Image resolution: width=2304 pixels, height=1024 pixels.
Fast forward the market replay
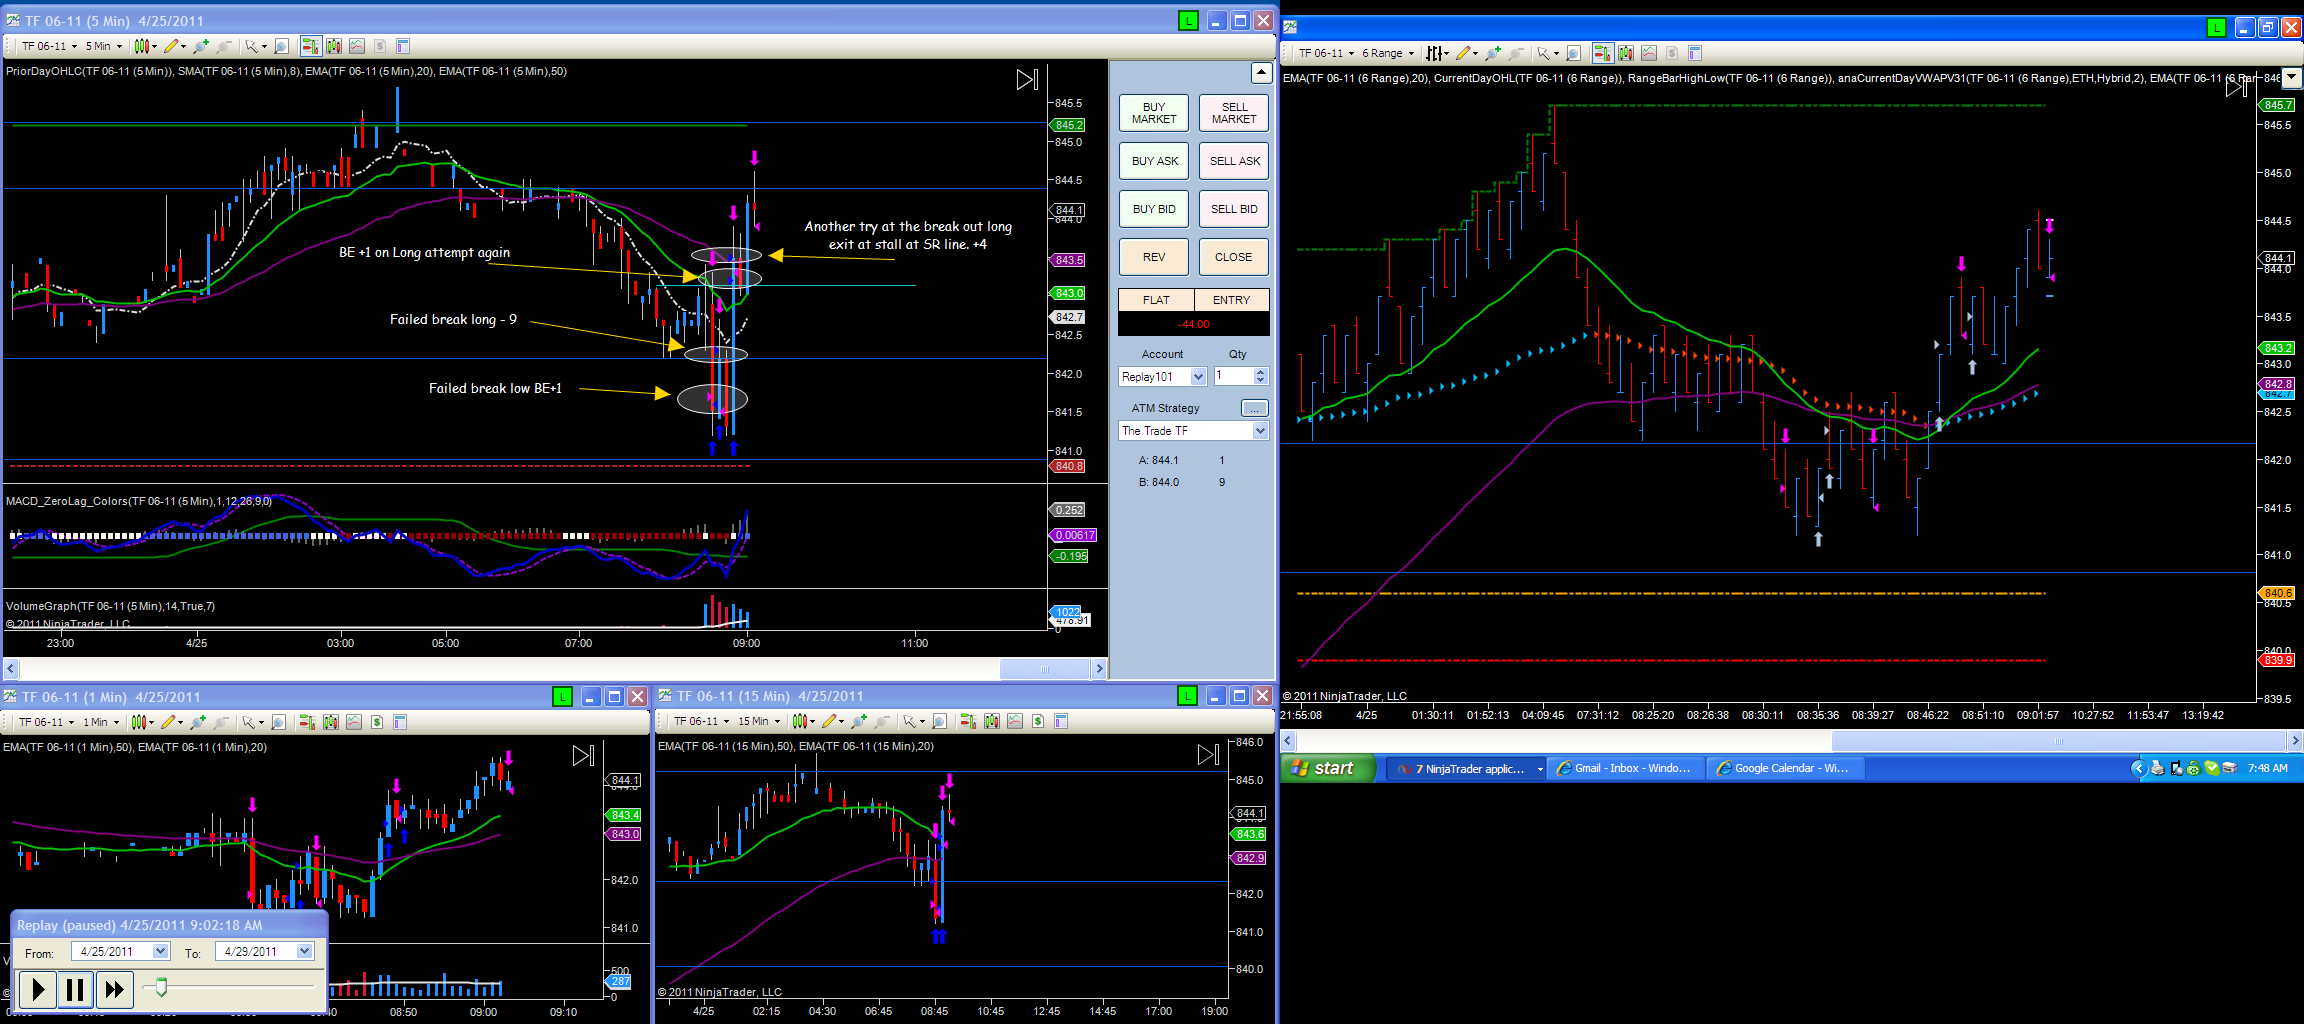pos(114,990)
